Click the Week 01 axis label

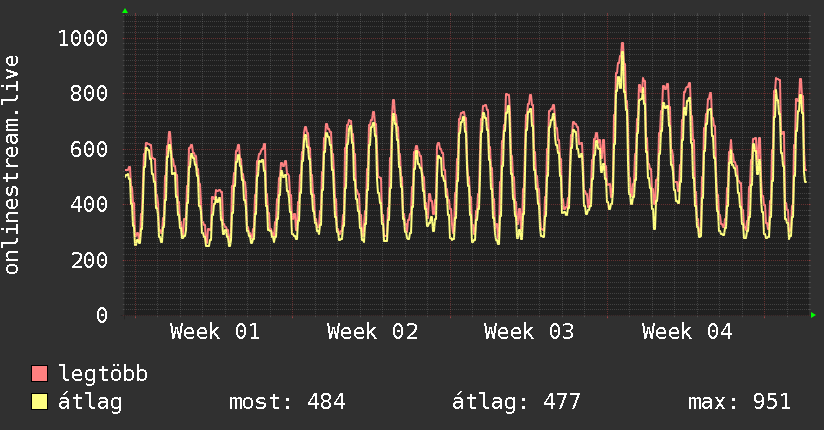[x=215, y=332]
